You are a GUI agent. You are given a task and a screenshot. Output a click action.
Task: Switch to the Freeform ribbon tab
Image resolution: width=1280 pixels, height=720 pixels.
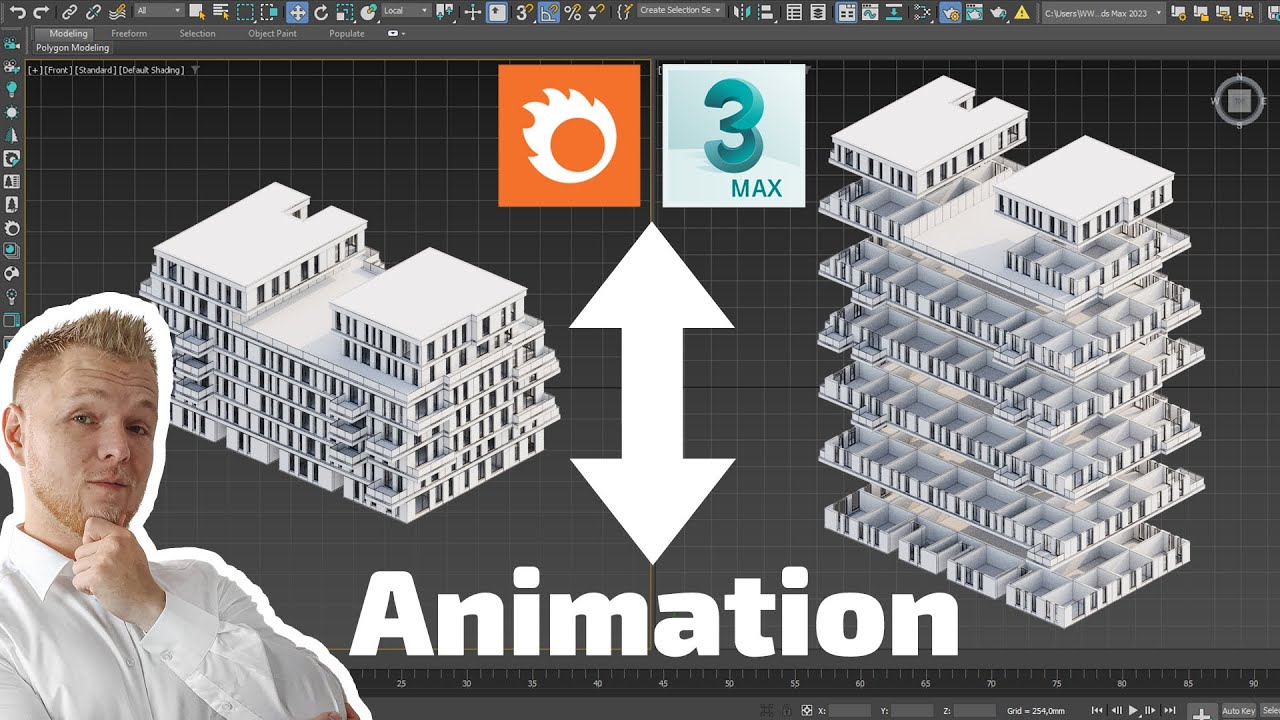[129, 33]
